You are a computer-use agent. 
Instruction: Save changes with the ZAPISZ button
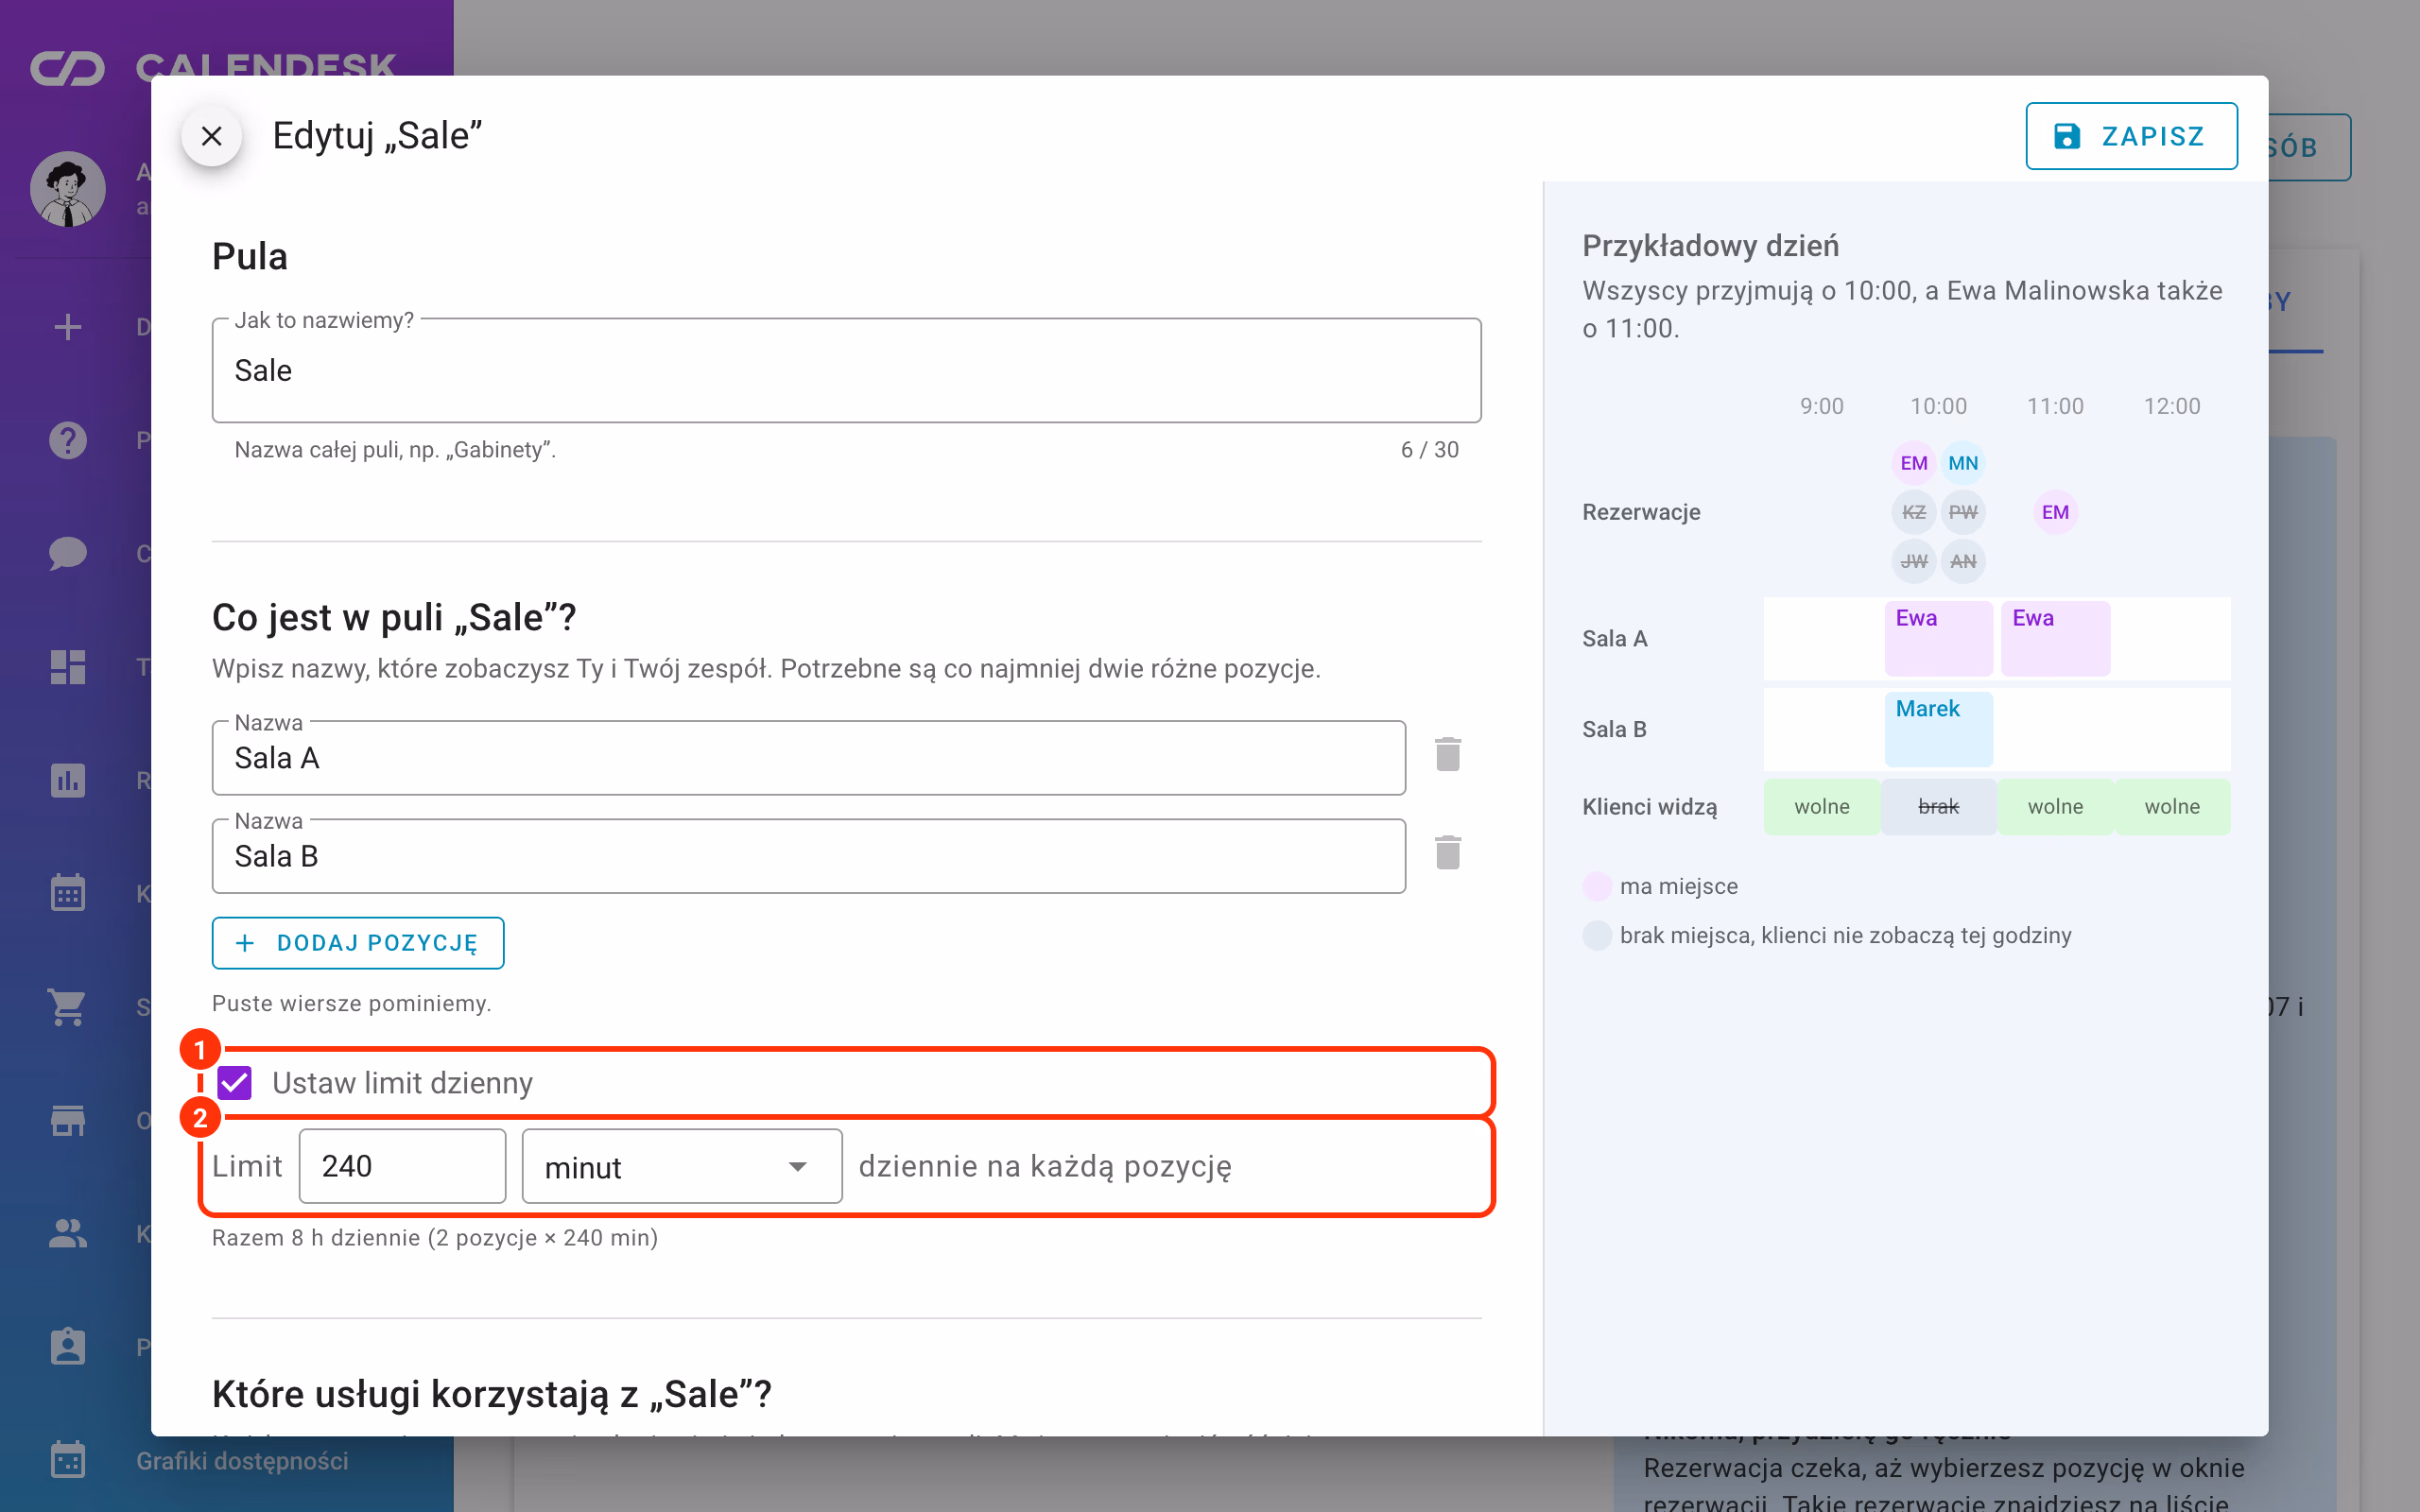(2131, 136)
